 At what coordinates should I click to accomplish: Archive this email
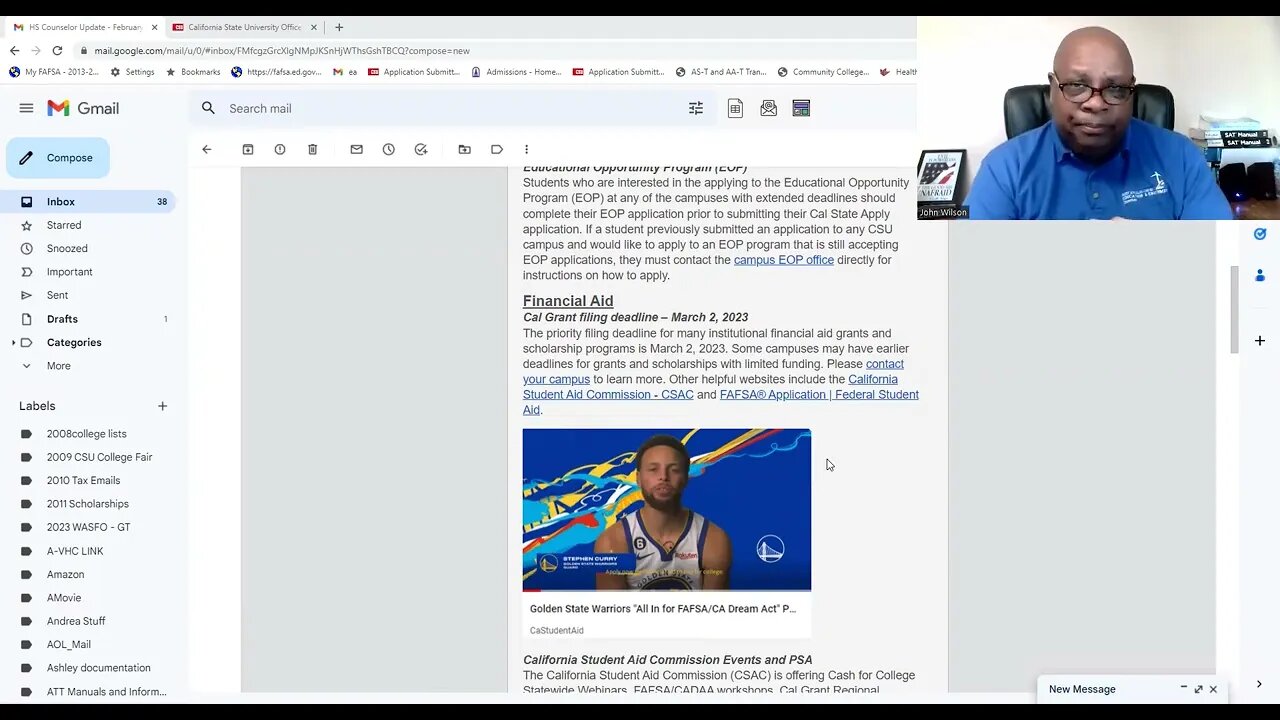[248, 149]
